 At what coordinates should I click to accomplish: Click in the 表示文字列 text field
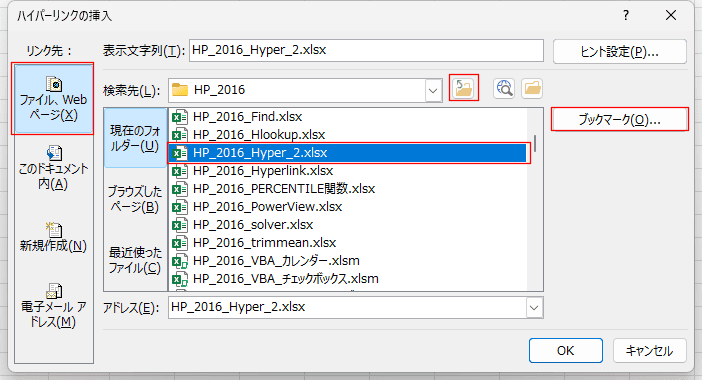point(366,50)
